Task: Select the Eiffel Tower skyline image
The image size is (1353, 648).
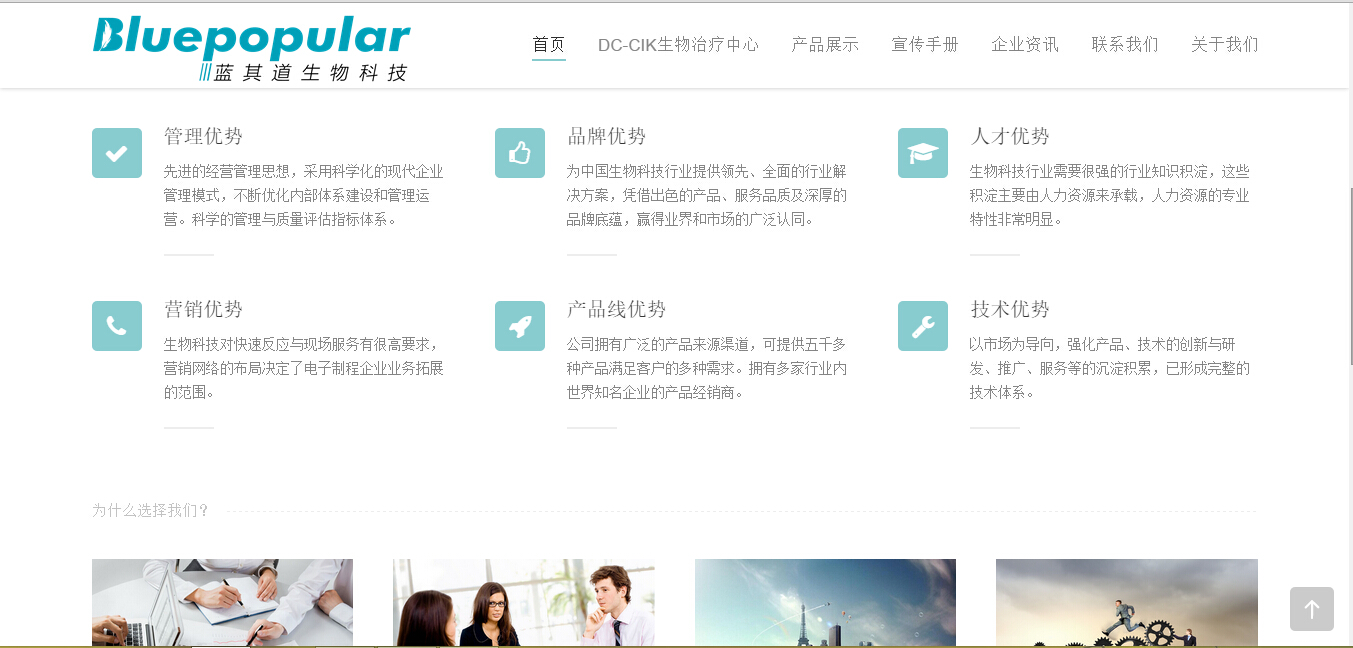Action: pos(825,602)
